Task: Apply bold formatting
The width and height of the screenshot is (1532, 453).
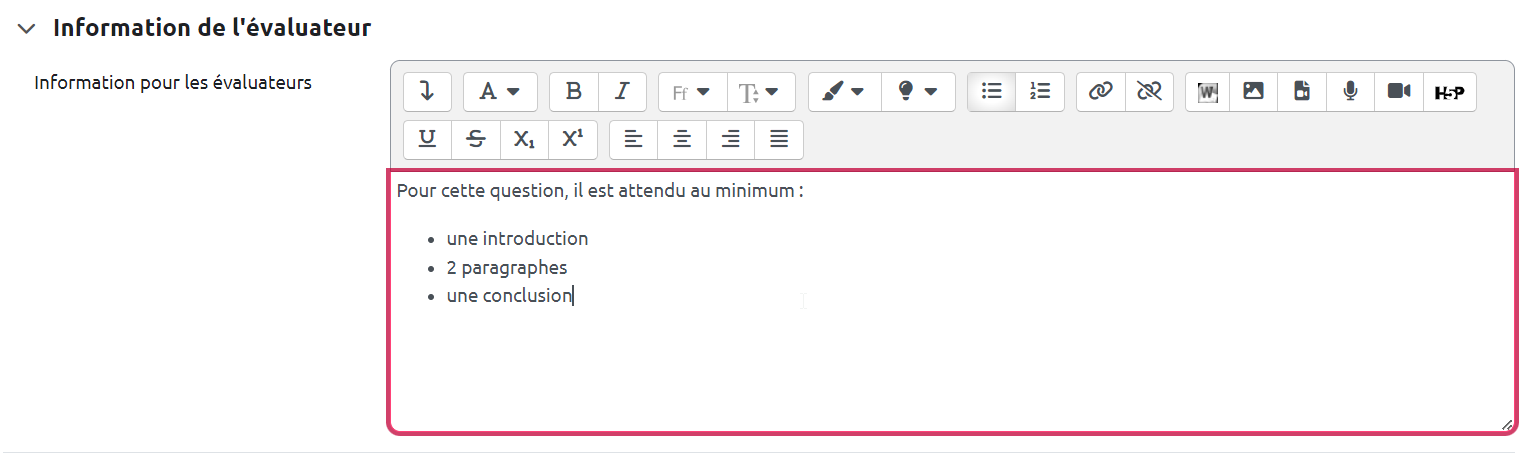Action: tap(574, 92)
